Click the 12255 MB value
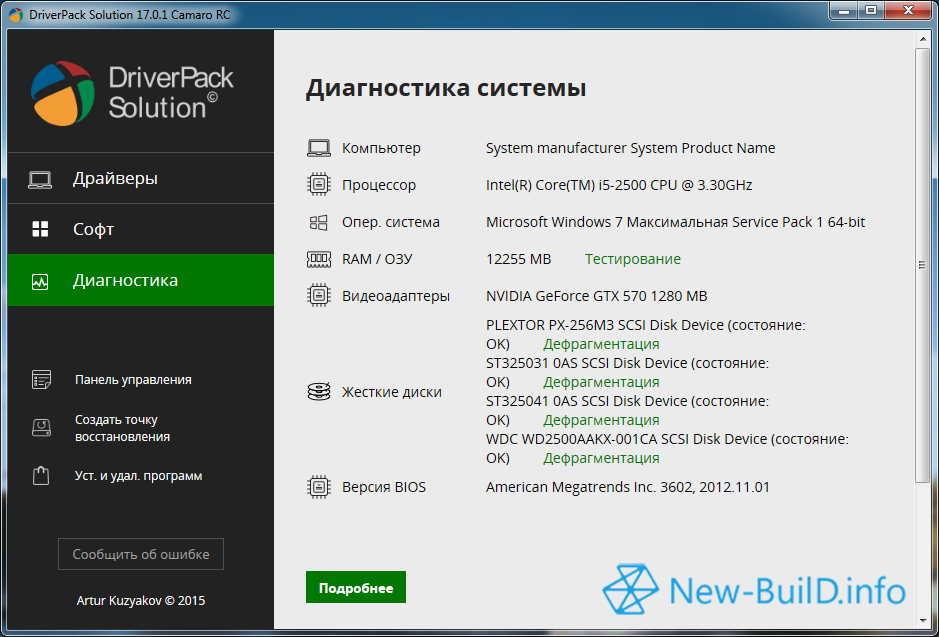 click(519, 259)
